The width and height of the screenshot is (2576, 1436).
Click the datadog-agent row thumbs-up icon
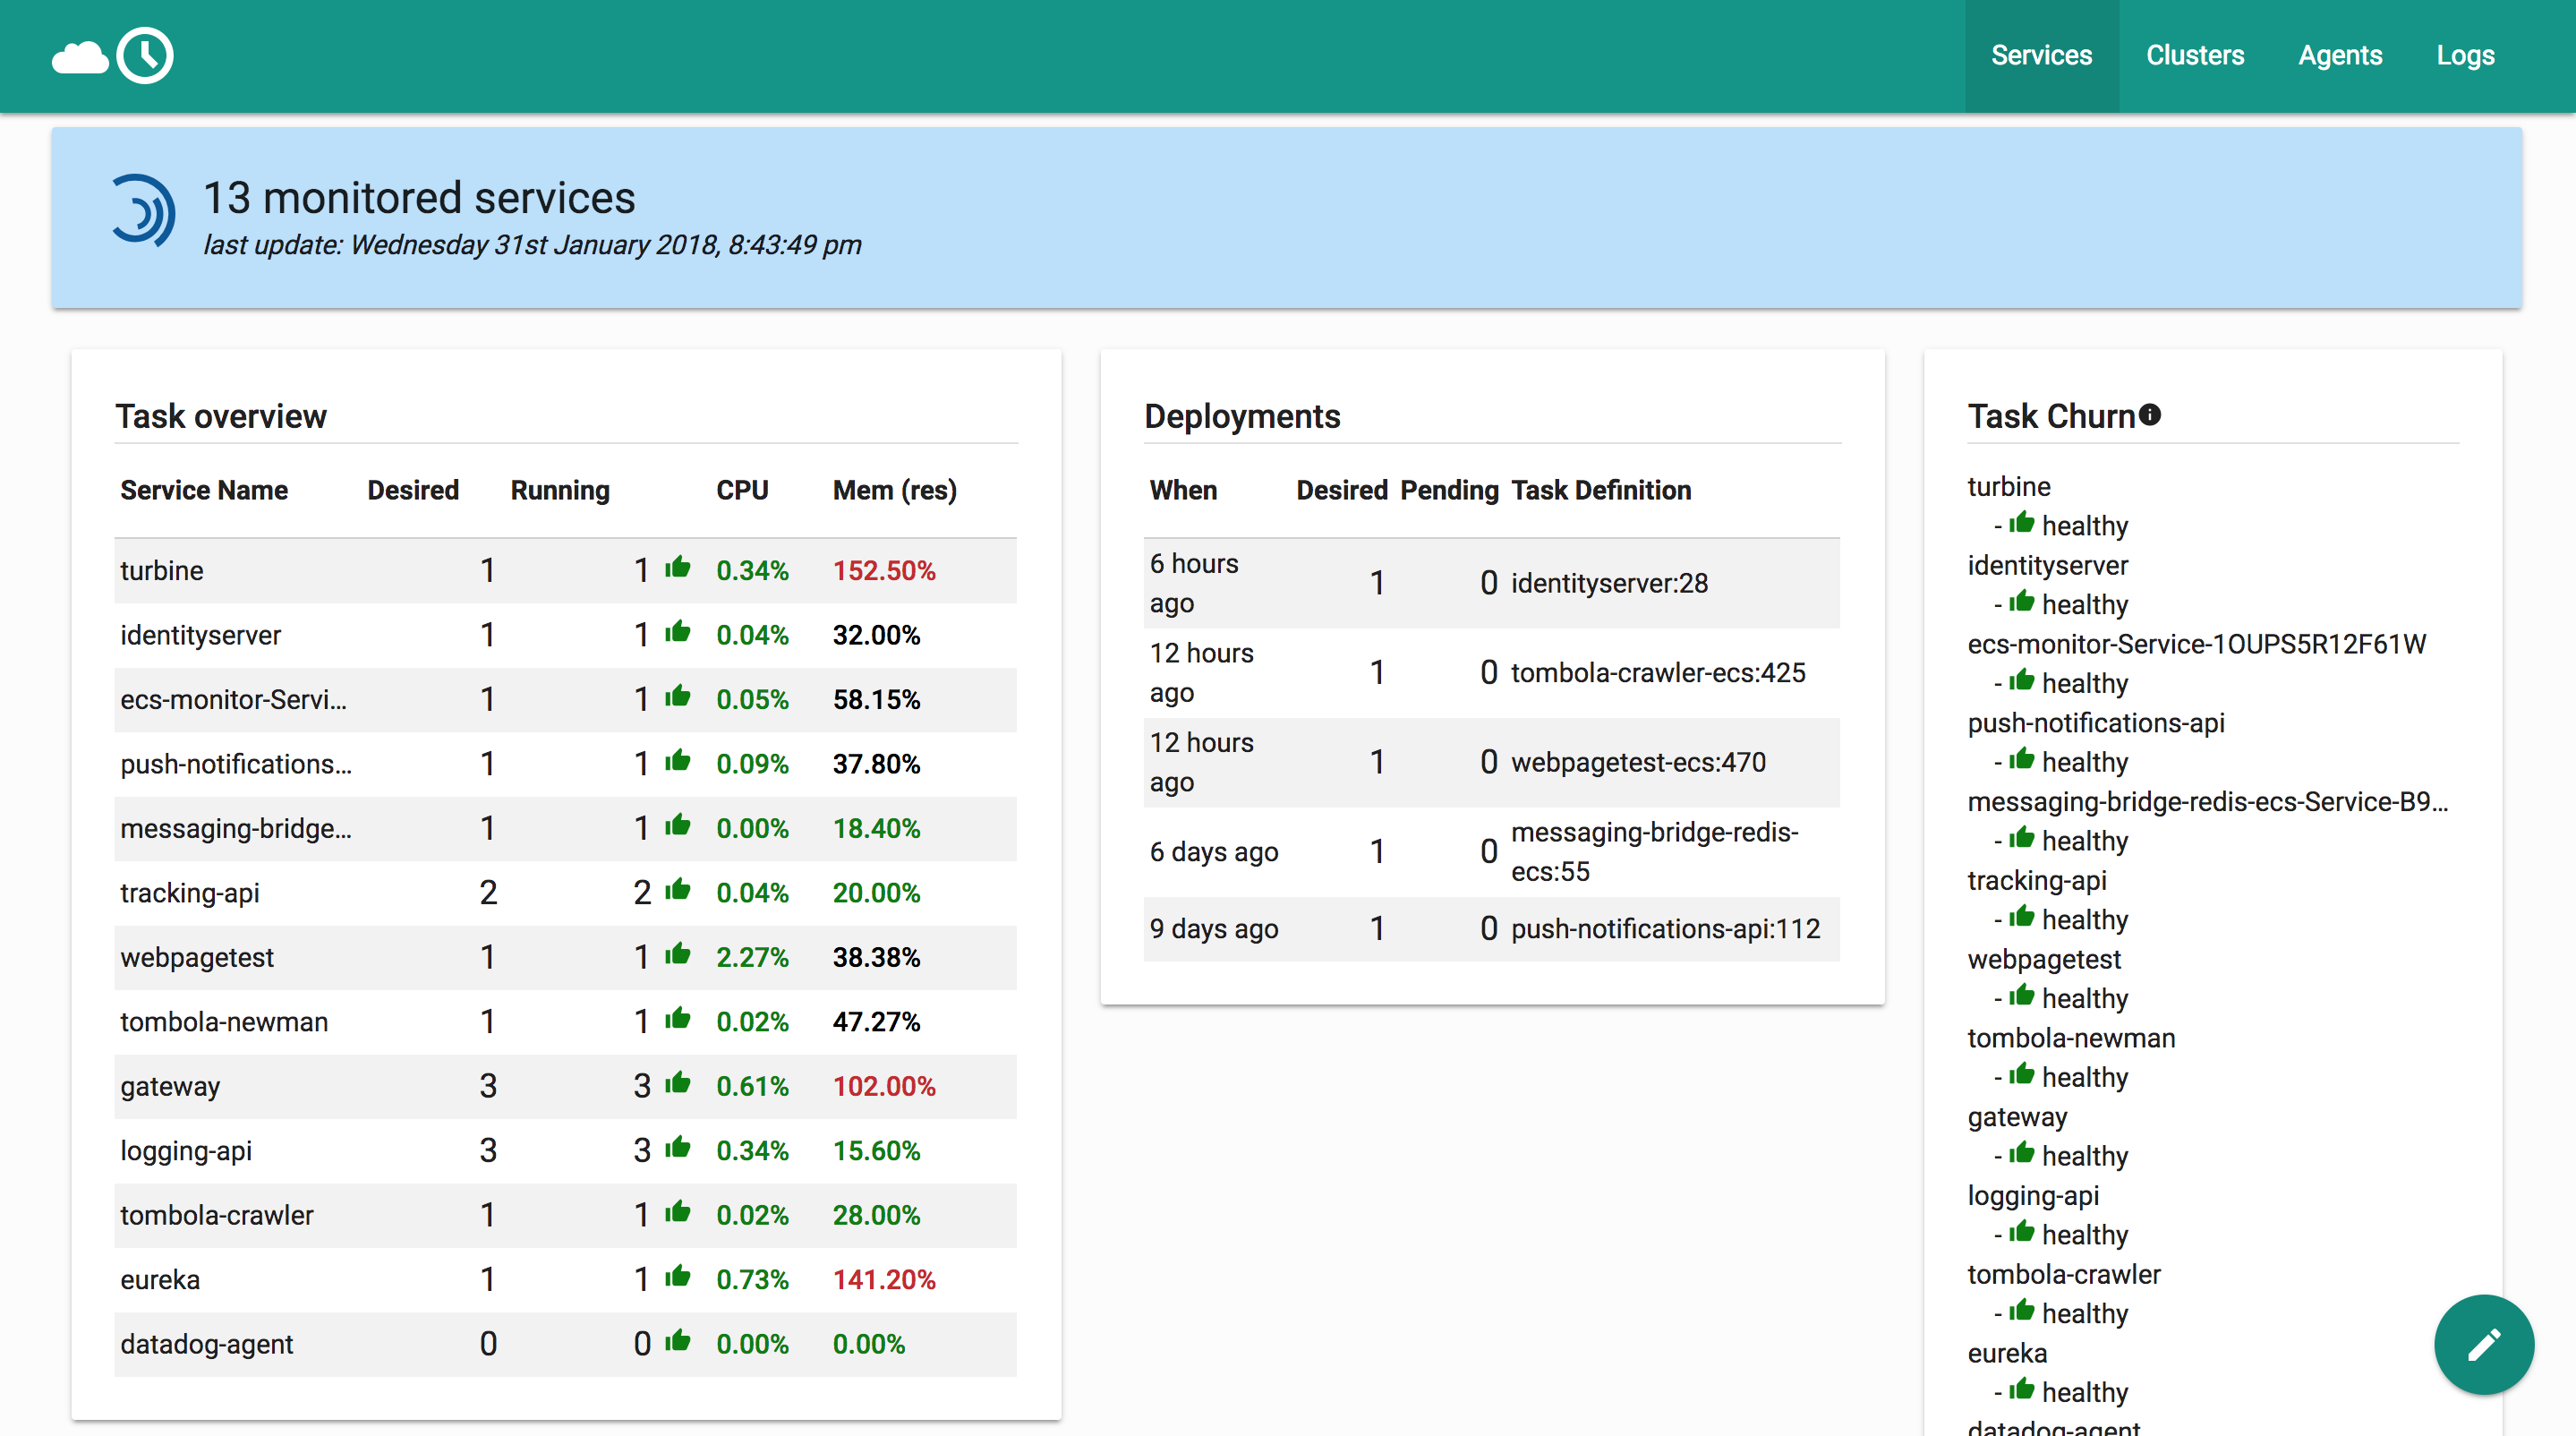[x=678, y=1342]
